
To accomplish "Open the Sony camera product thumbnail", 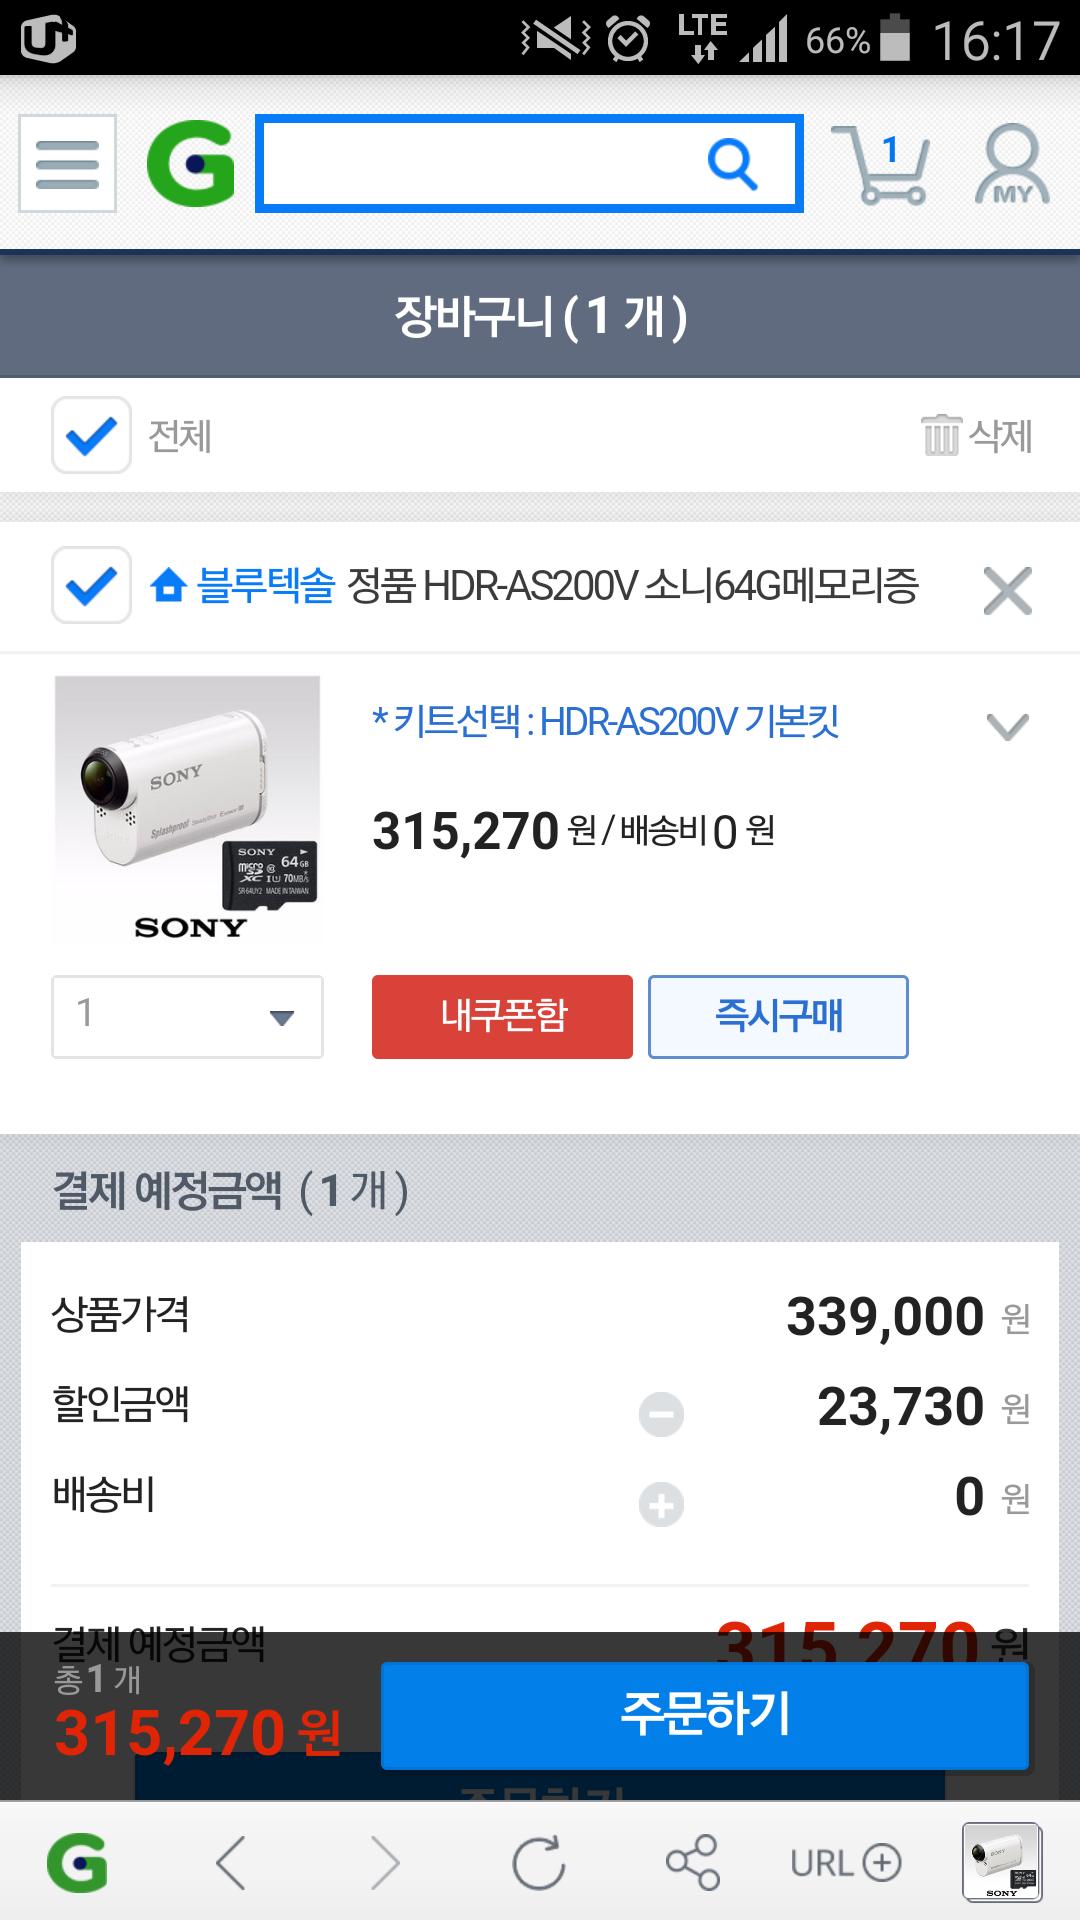I will [x=187, y=809].
